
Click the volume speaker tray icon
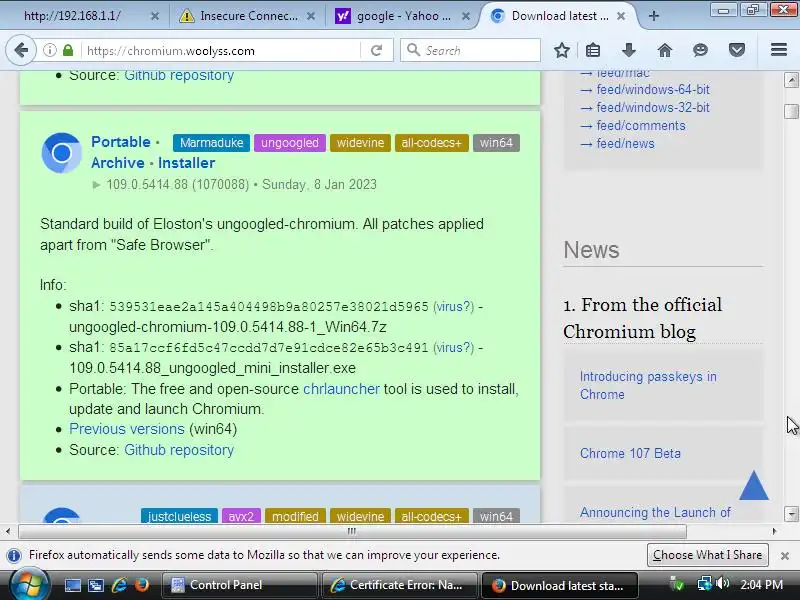pyautogui.click(x=722, y=584)
